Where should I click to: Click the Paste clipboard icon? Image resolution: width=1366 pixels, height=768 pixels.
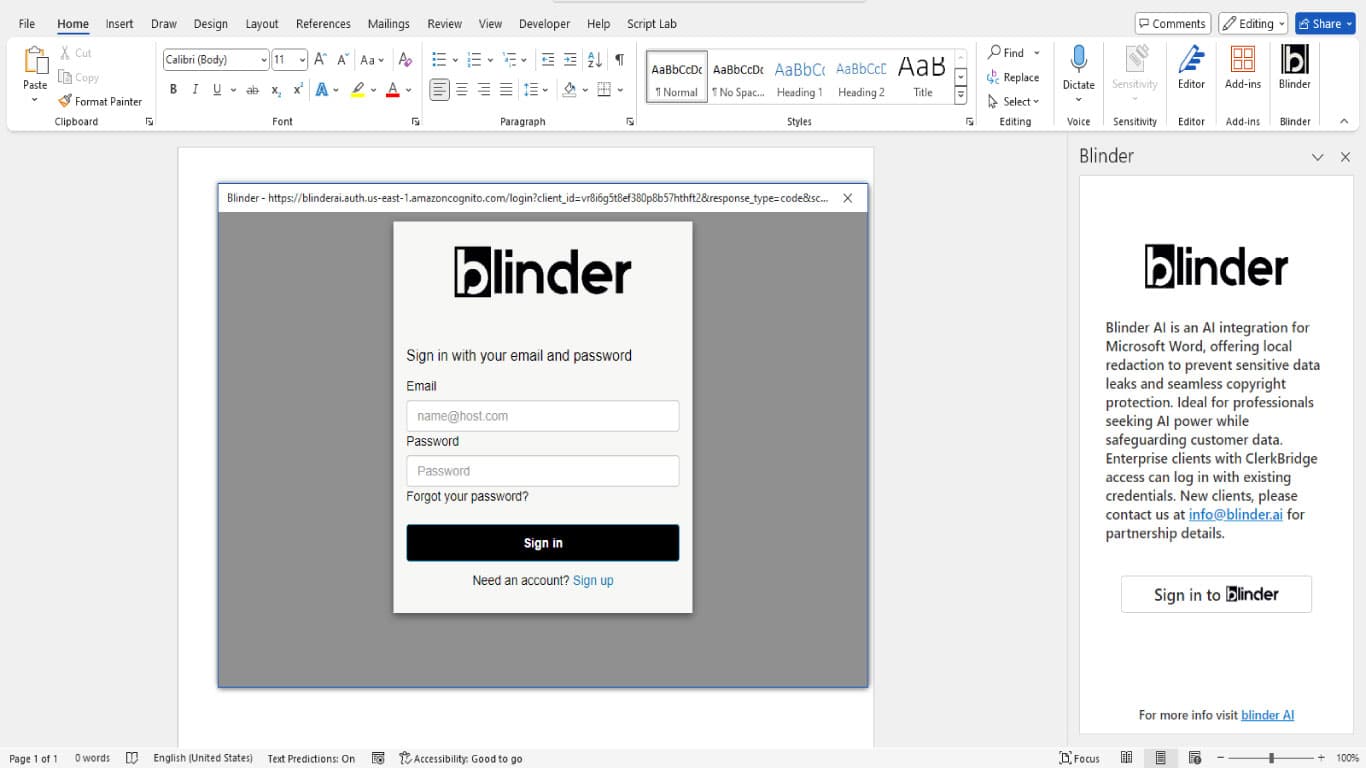point(35,62)
